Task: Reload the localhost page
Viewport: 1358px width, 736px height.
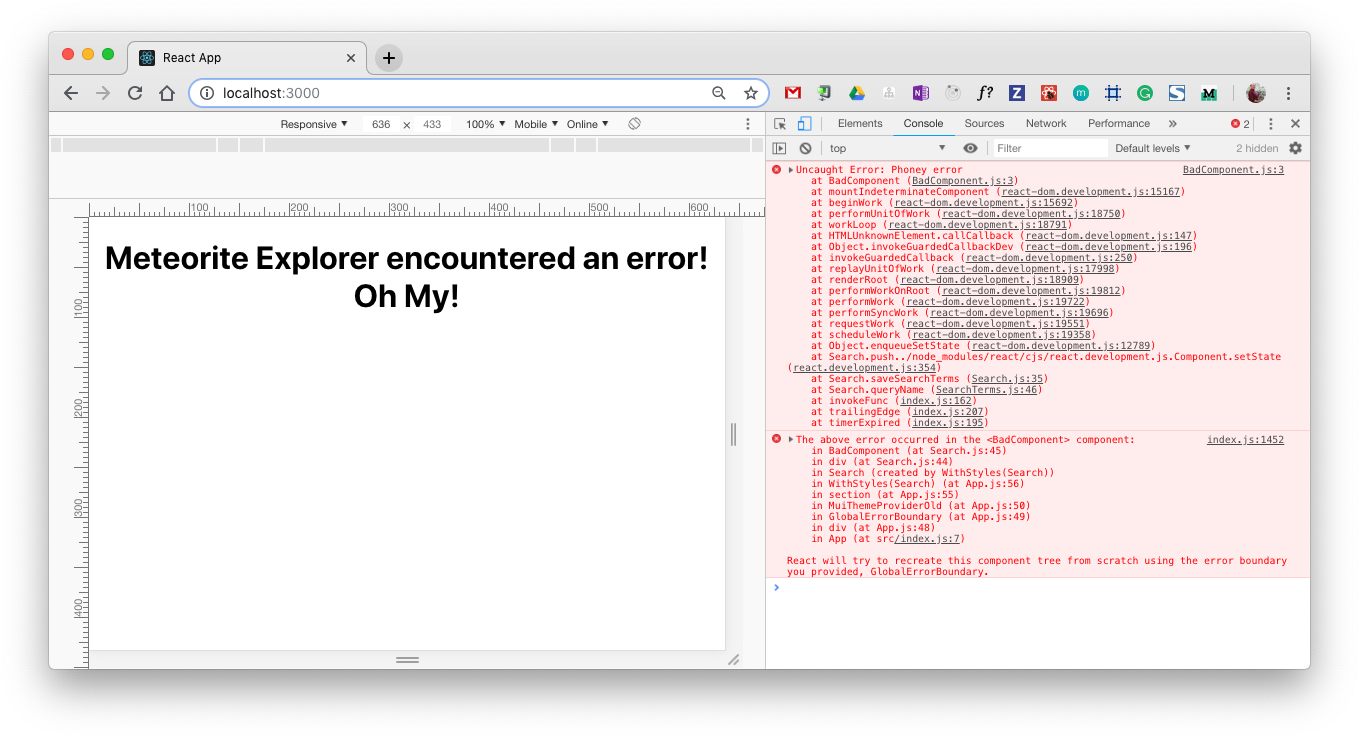Action: point(134,93)
